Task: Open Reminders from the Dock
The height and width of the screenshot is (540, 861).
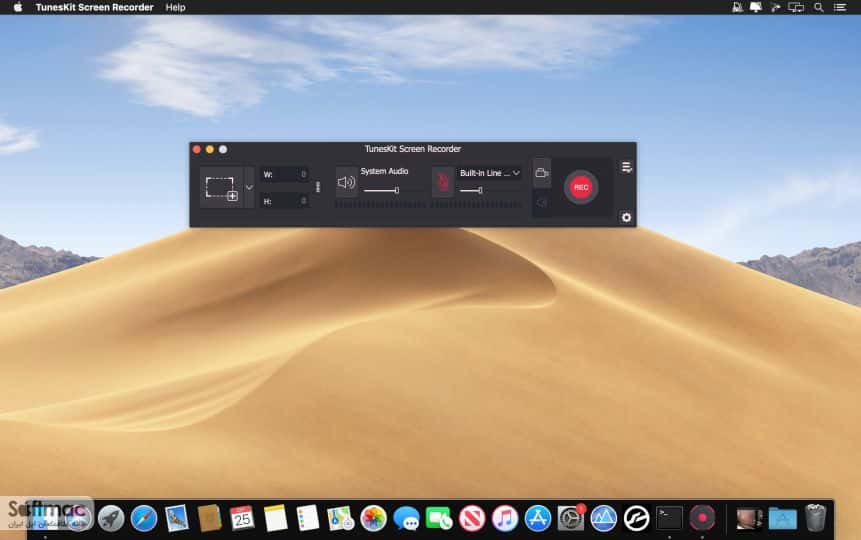Action: coord(308,518)
